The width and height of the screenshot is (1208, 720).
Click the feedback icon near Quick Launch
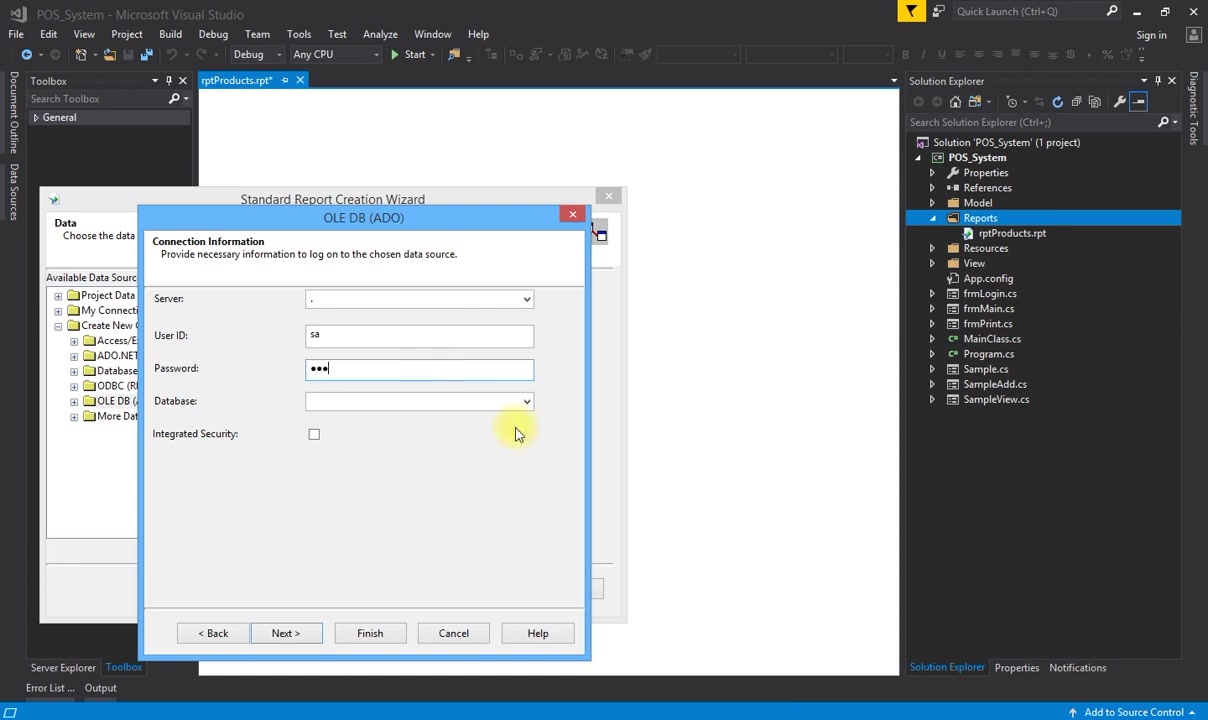938,12
